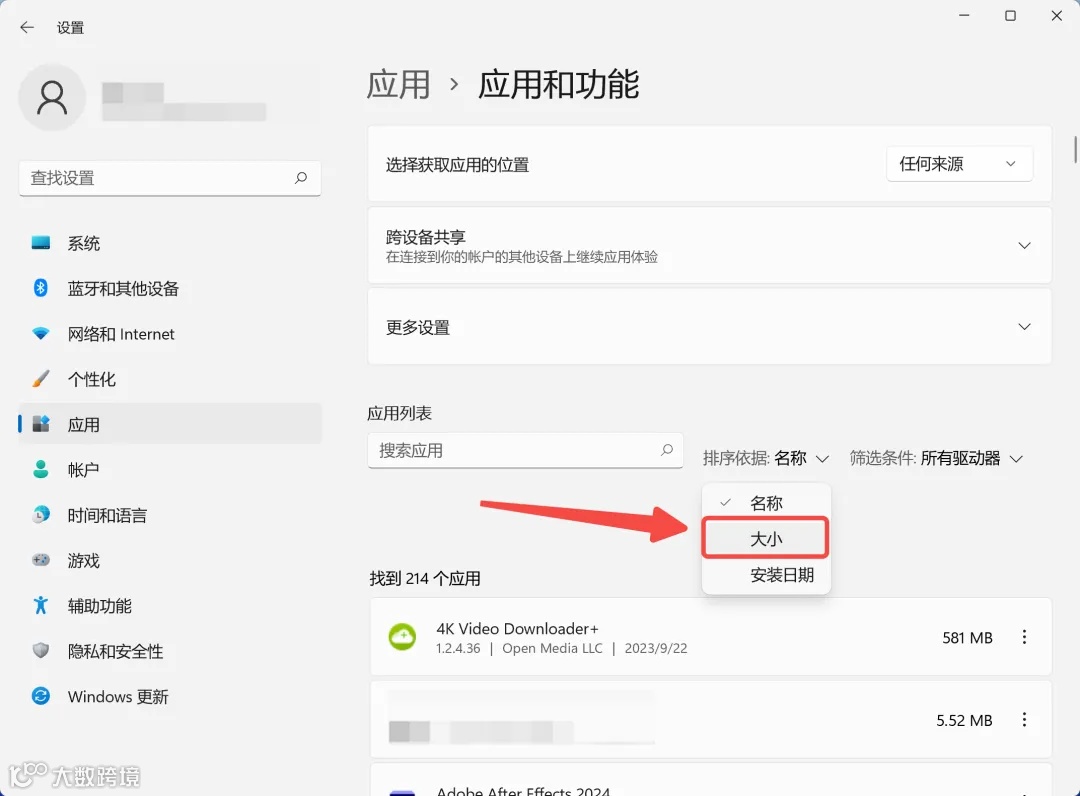Choose 大小 sort option
1080x796 pixels.
point(766,538)
